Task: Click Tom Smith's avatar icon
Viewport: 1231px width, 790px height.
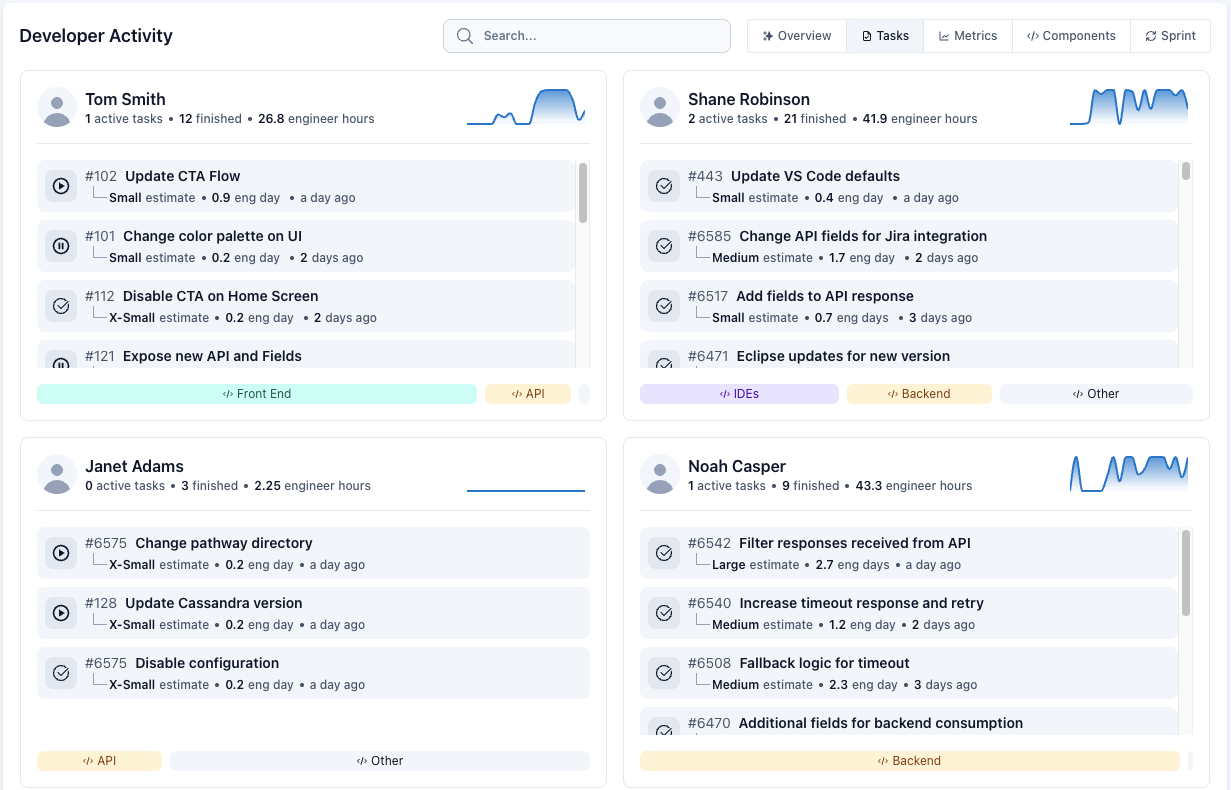Action: pos(57,107)
